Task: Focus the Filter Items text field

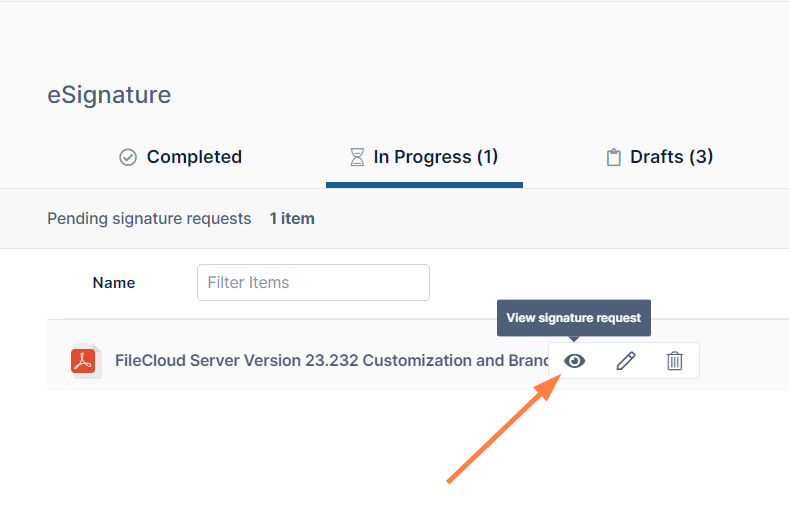Action: point(313,283)
